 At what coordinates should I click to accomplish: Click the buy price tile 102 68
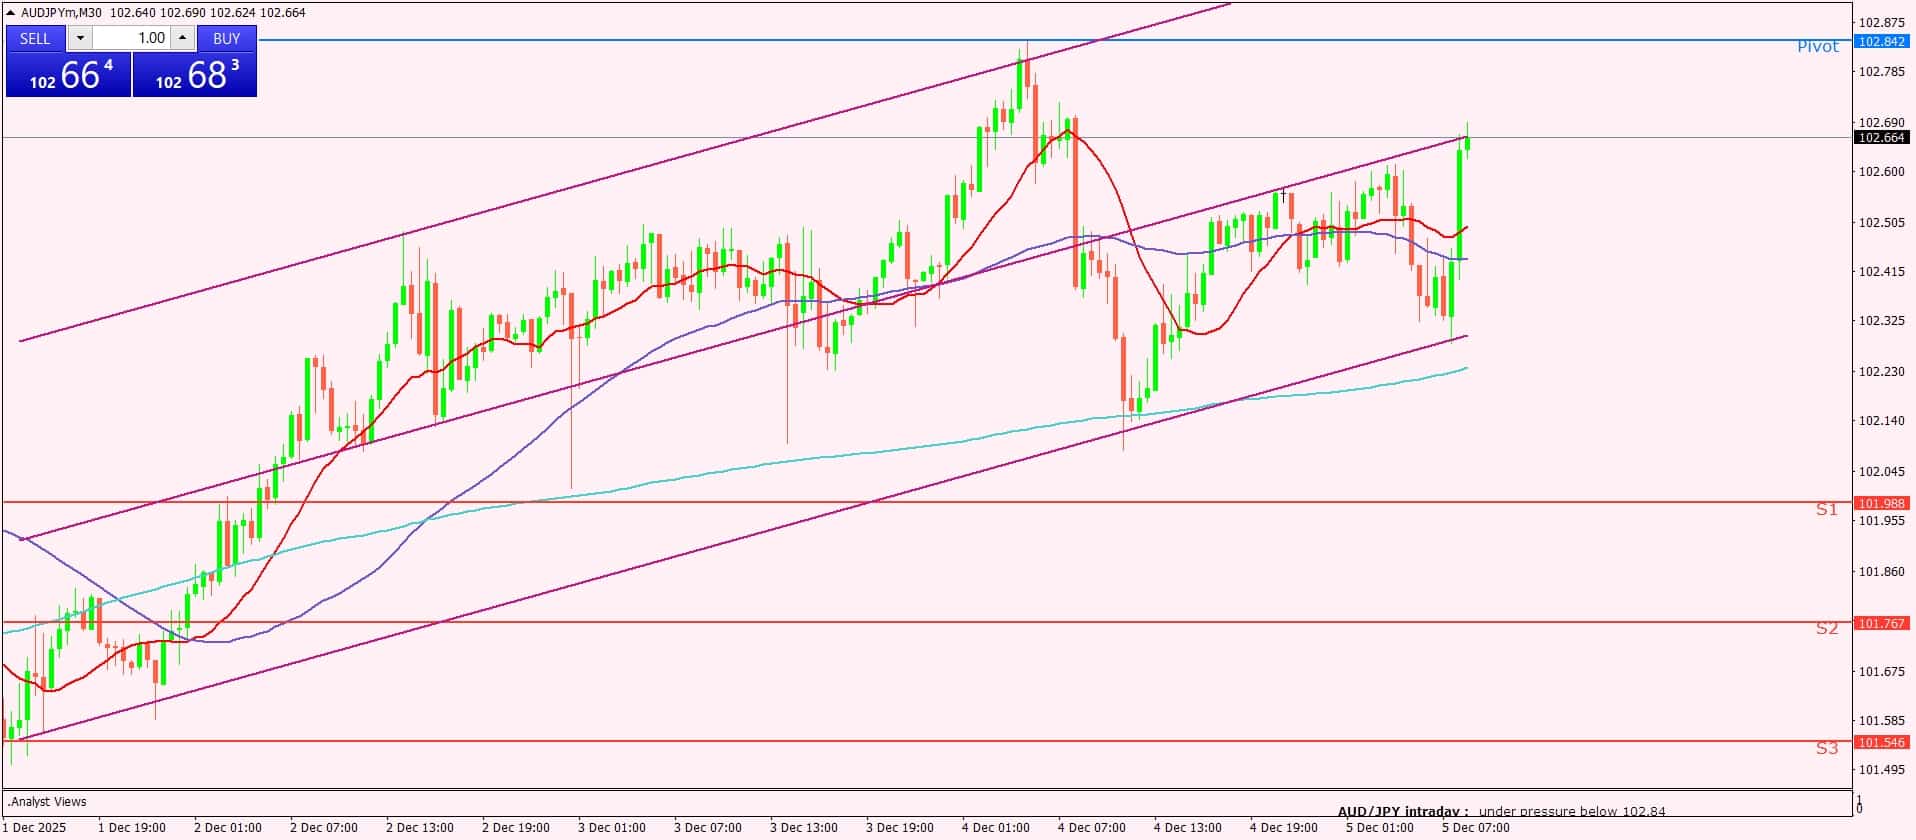coord(195,75)
